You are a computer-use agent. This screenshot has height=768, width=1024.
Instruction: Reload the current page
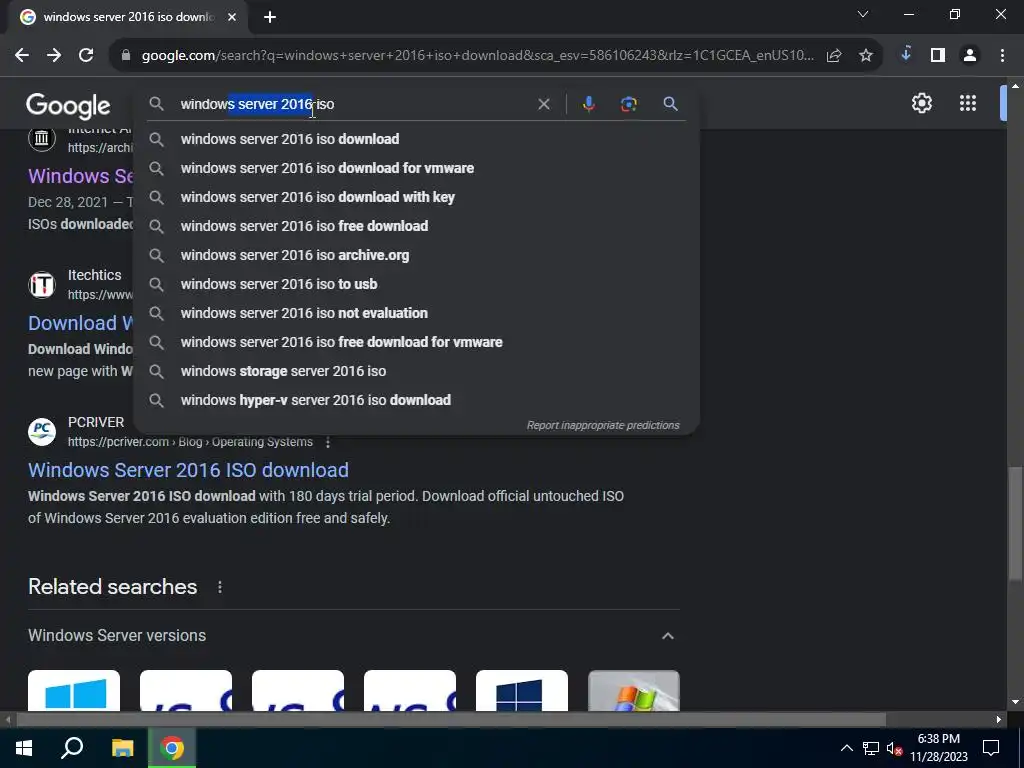point(86,56)
